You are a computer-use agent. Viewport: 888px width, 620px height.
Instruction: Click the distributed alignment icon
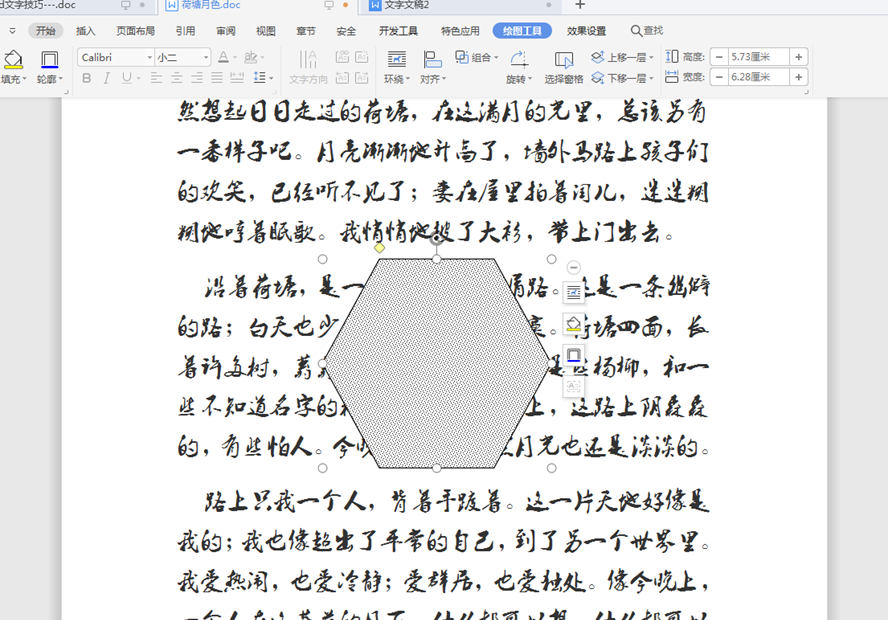pyautogui.click(x=237, y=78)
